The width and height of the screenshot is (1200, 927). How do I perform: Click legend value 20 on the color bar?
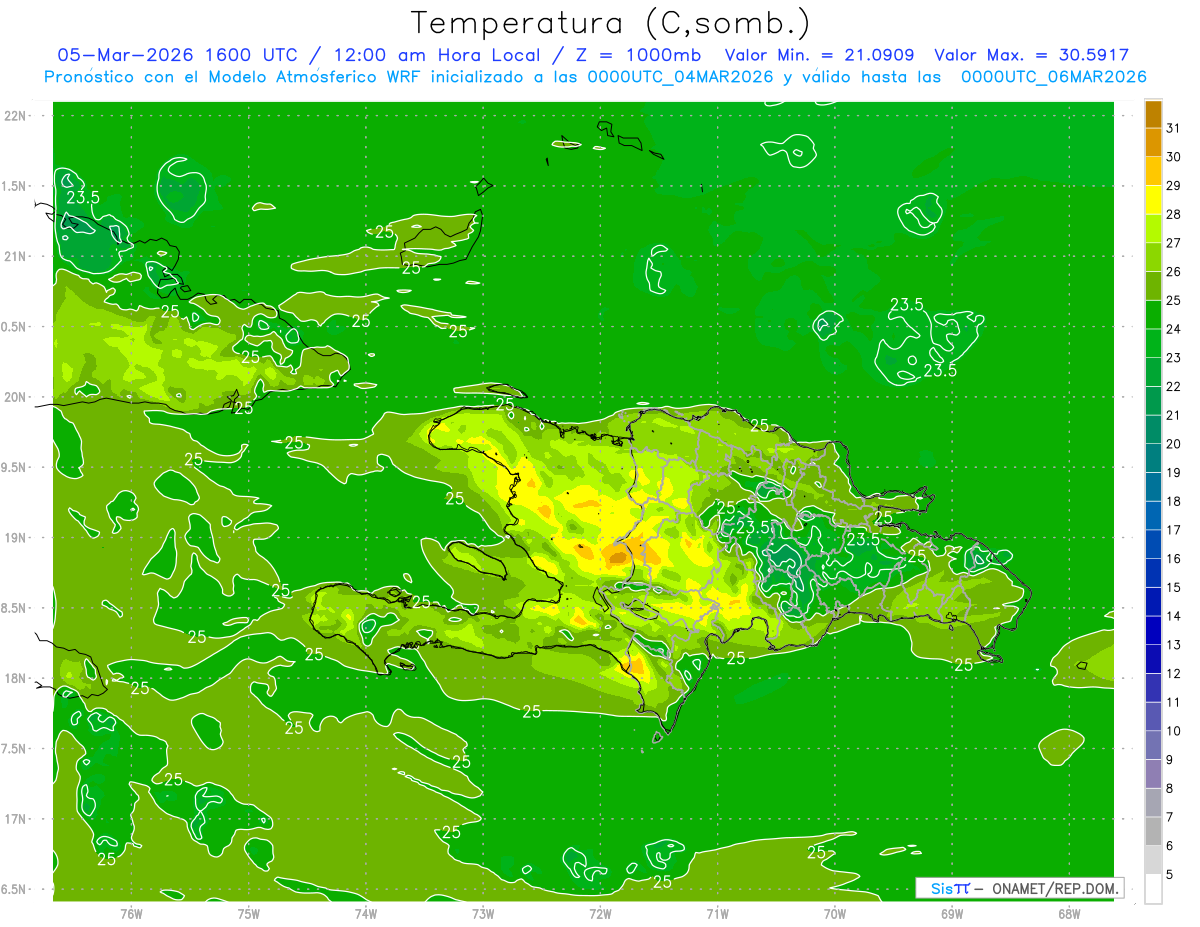coord(1174,444)
